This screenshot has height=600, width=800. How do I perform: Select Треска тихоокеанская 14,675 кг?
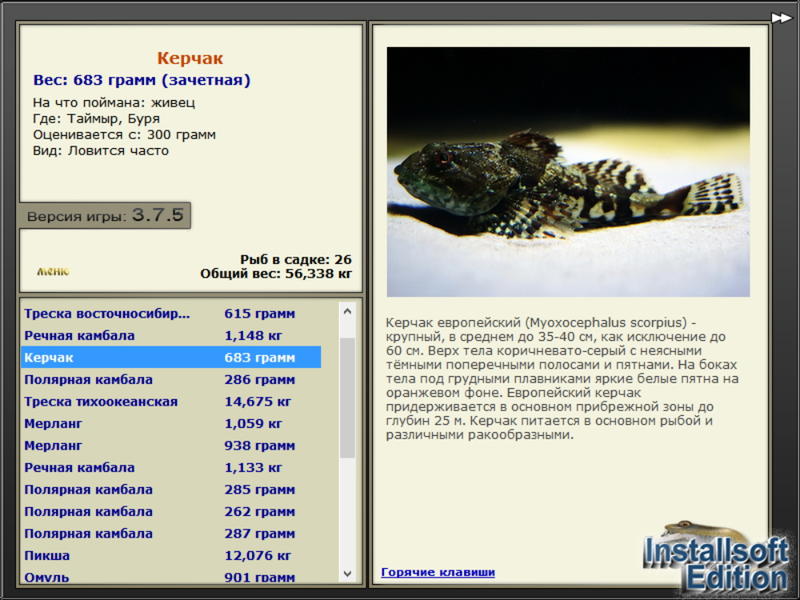coord(170,401)
